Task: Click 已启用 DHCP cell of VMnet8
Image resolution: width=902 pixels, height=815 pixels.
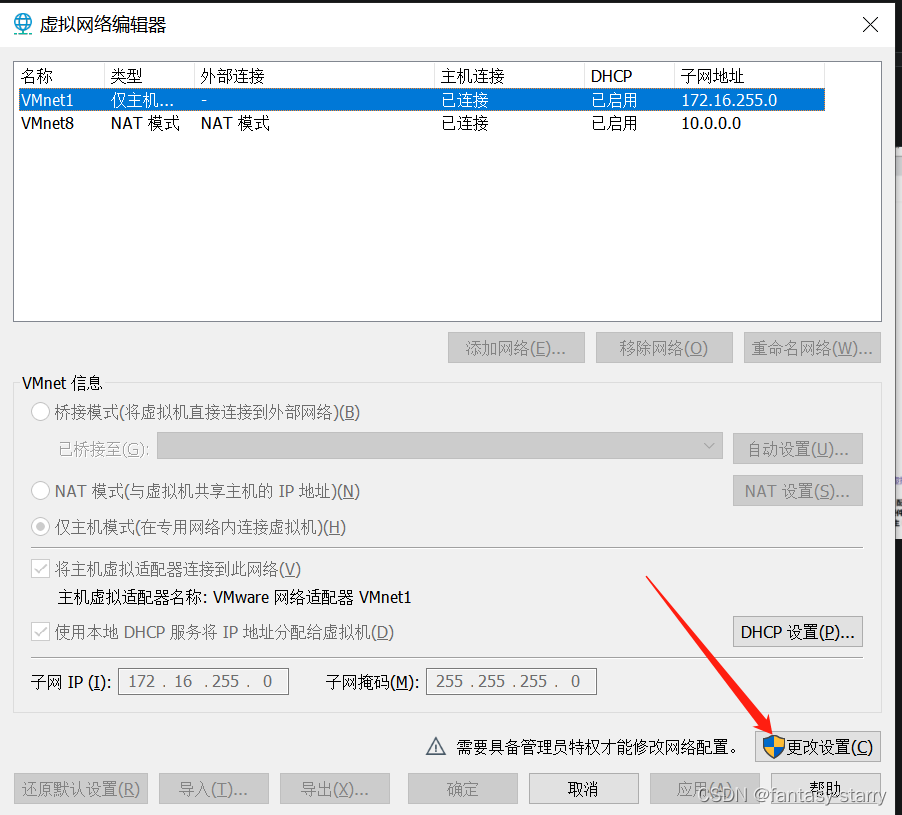Action: click(x=614, y=123)
